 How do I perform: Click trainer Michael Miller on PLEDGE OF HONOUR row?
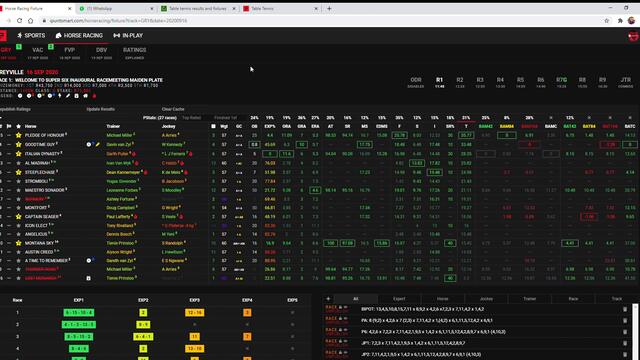point(120,135)
